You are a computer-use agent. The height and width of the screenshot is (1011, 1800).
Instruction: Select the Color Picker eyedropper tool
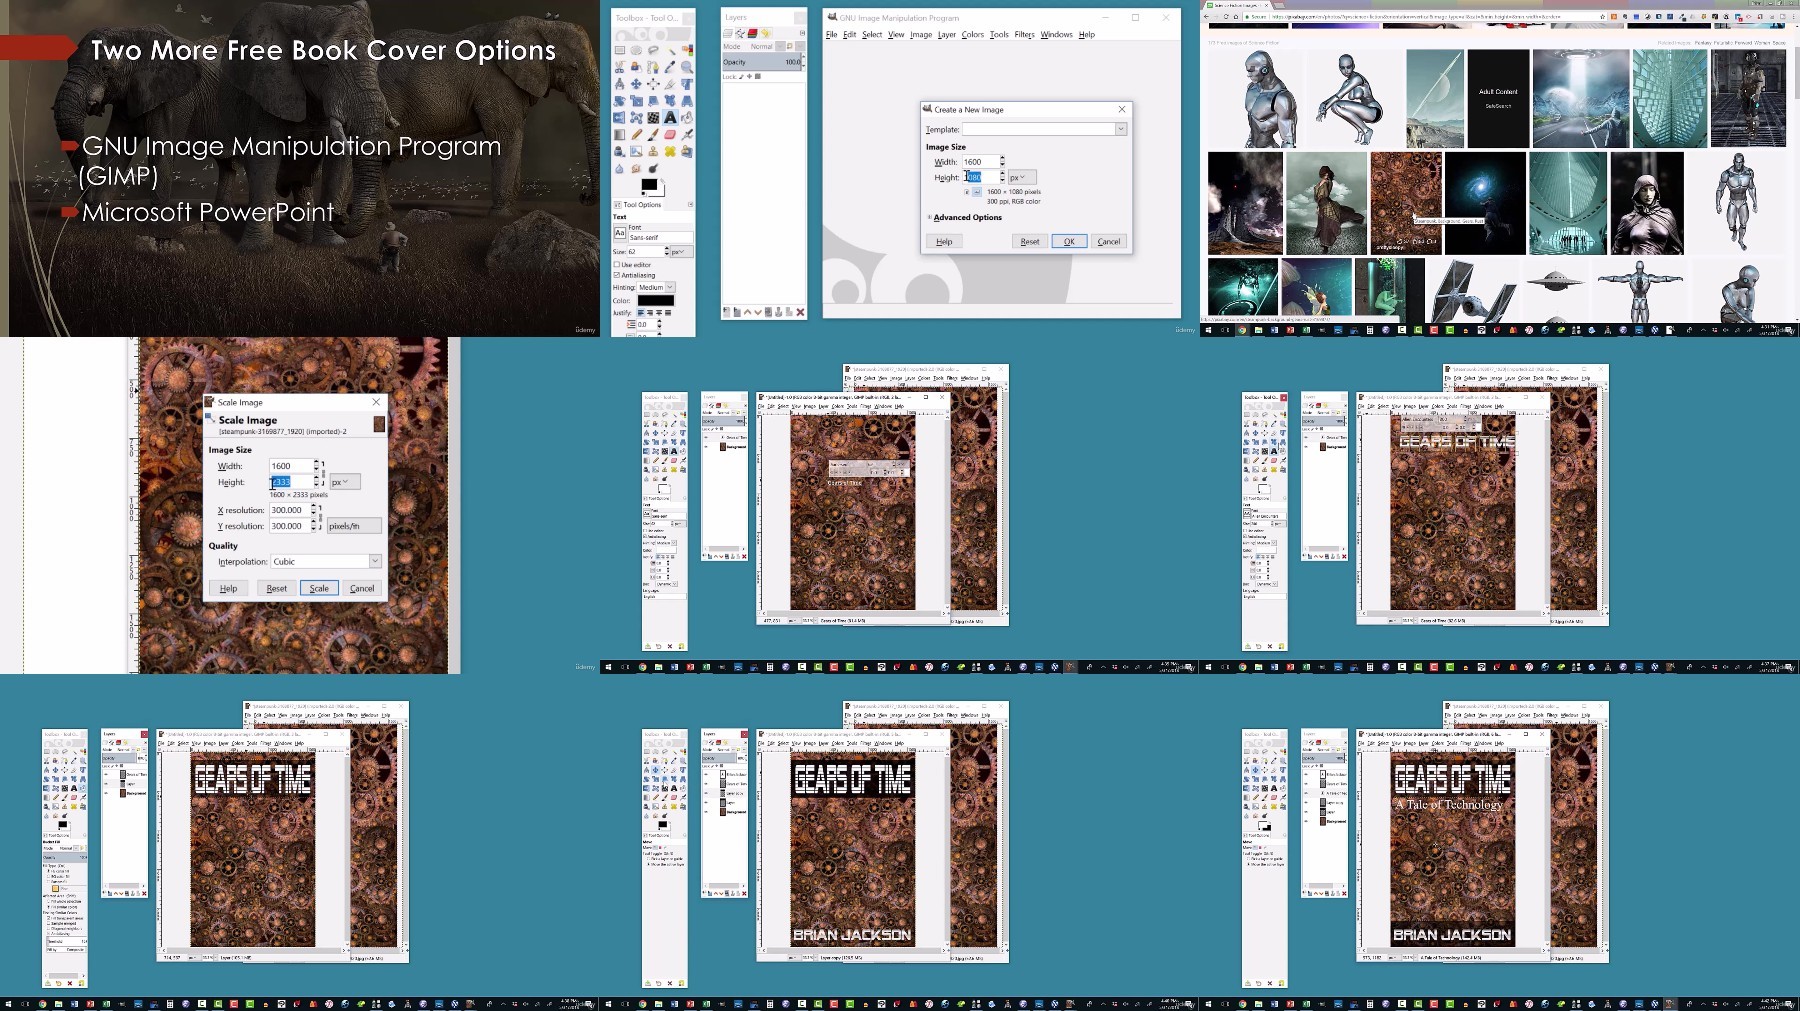coord(670,68)
